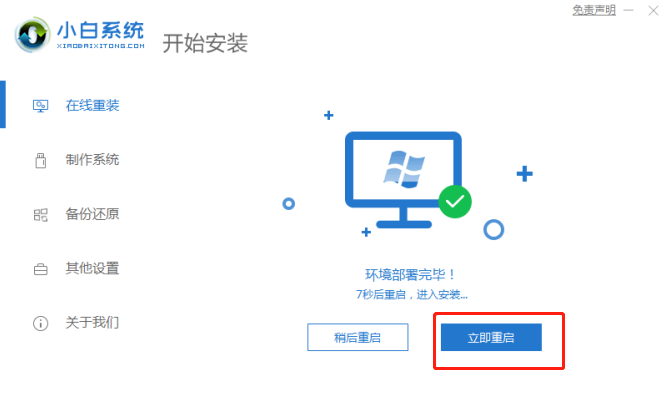The height and width of the screenshot is (417, 659).
Task: Click the 环境部署完毕 status text
Action: point(410,275)
